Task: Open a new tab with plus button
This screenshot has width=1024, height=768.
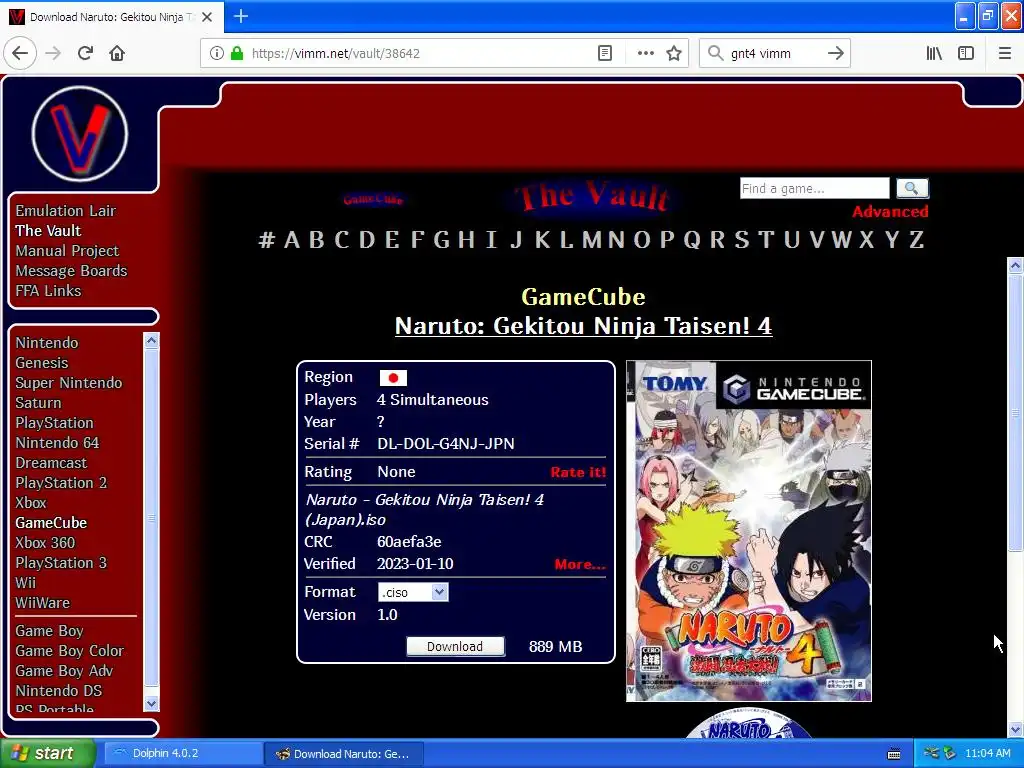Action: tap(240, 16)
